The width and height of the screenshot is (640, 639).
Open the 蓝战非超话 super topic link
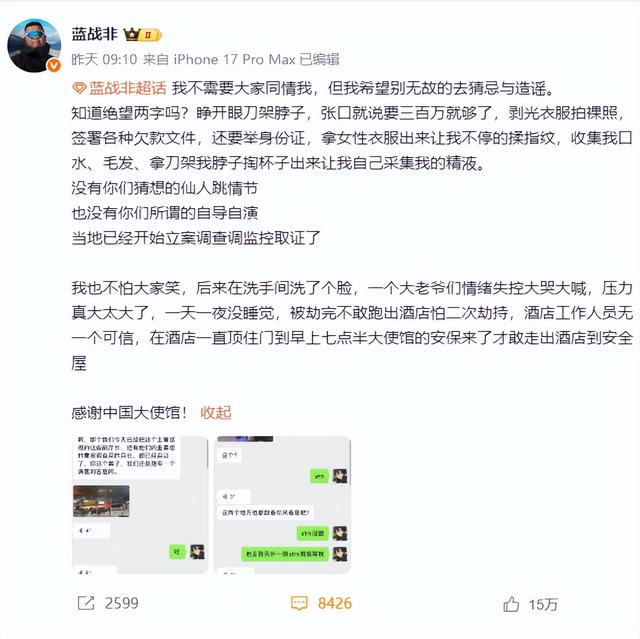128,88
